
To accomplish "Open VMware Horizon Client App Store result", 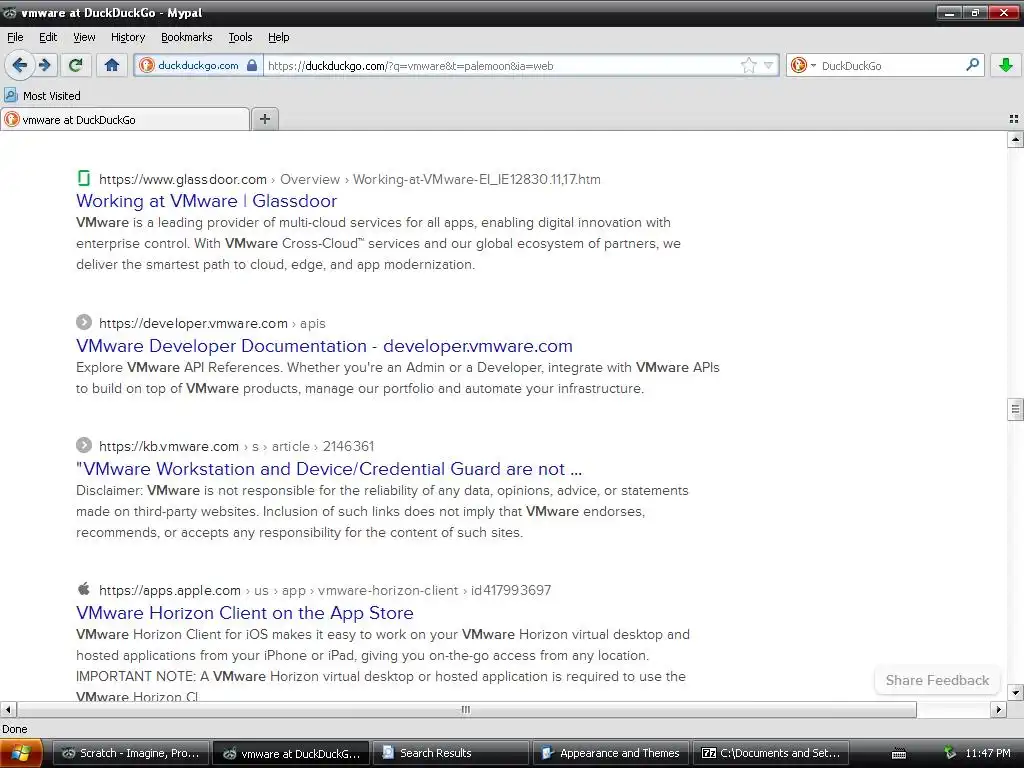I will [x=244, y=613].
